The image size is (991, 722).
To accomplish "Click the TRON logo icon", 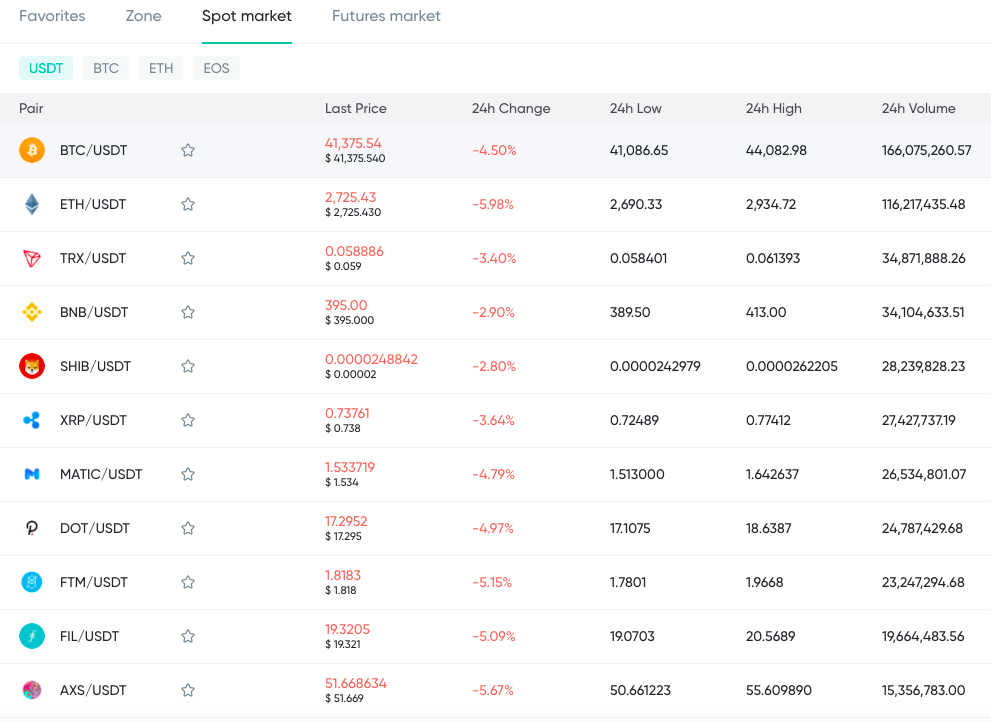I will [32, 259].
